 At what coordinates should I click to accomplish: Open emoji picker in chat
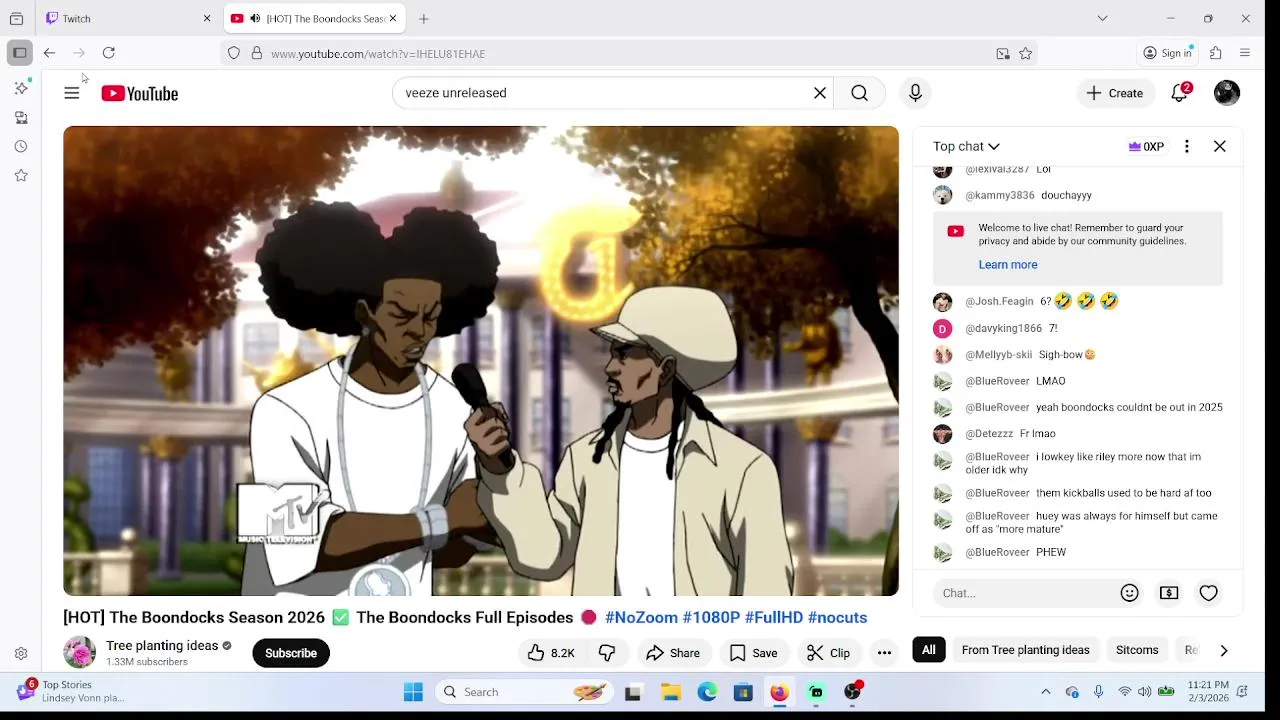click(x=1130, y=593)
